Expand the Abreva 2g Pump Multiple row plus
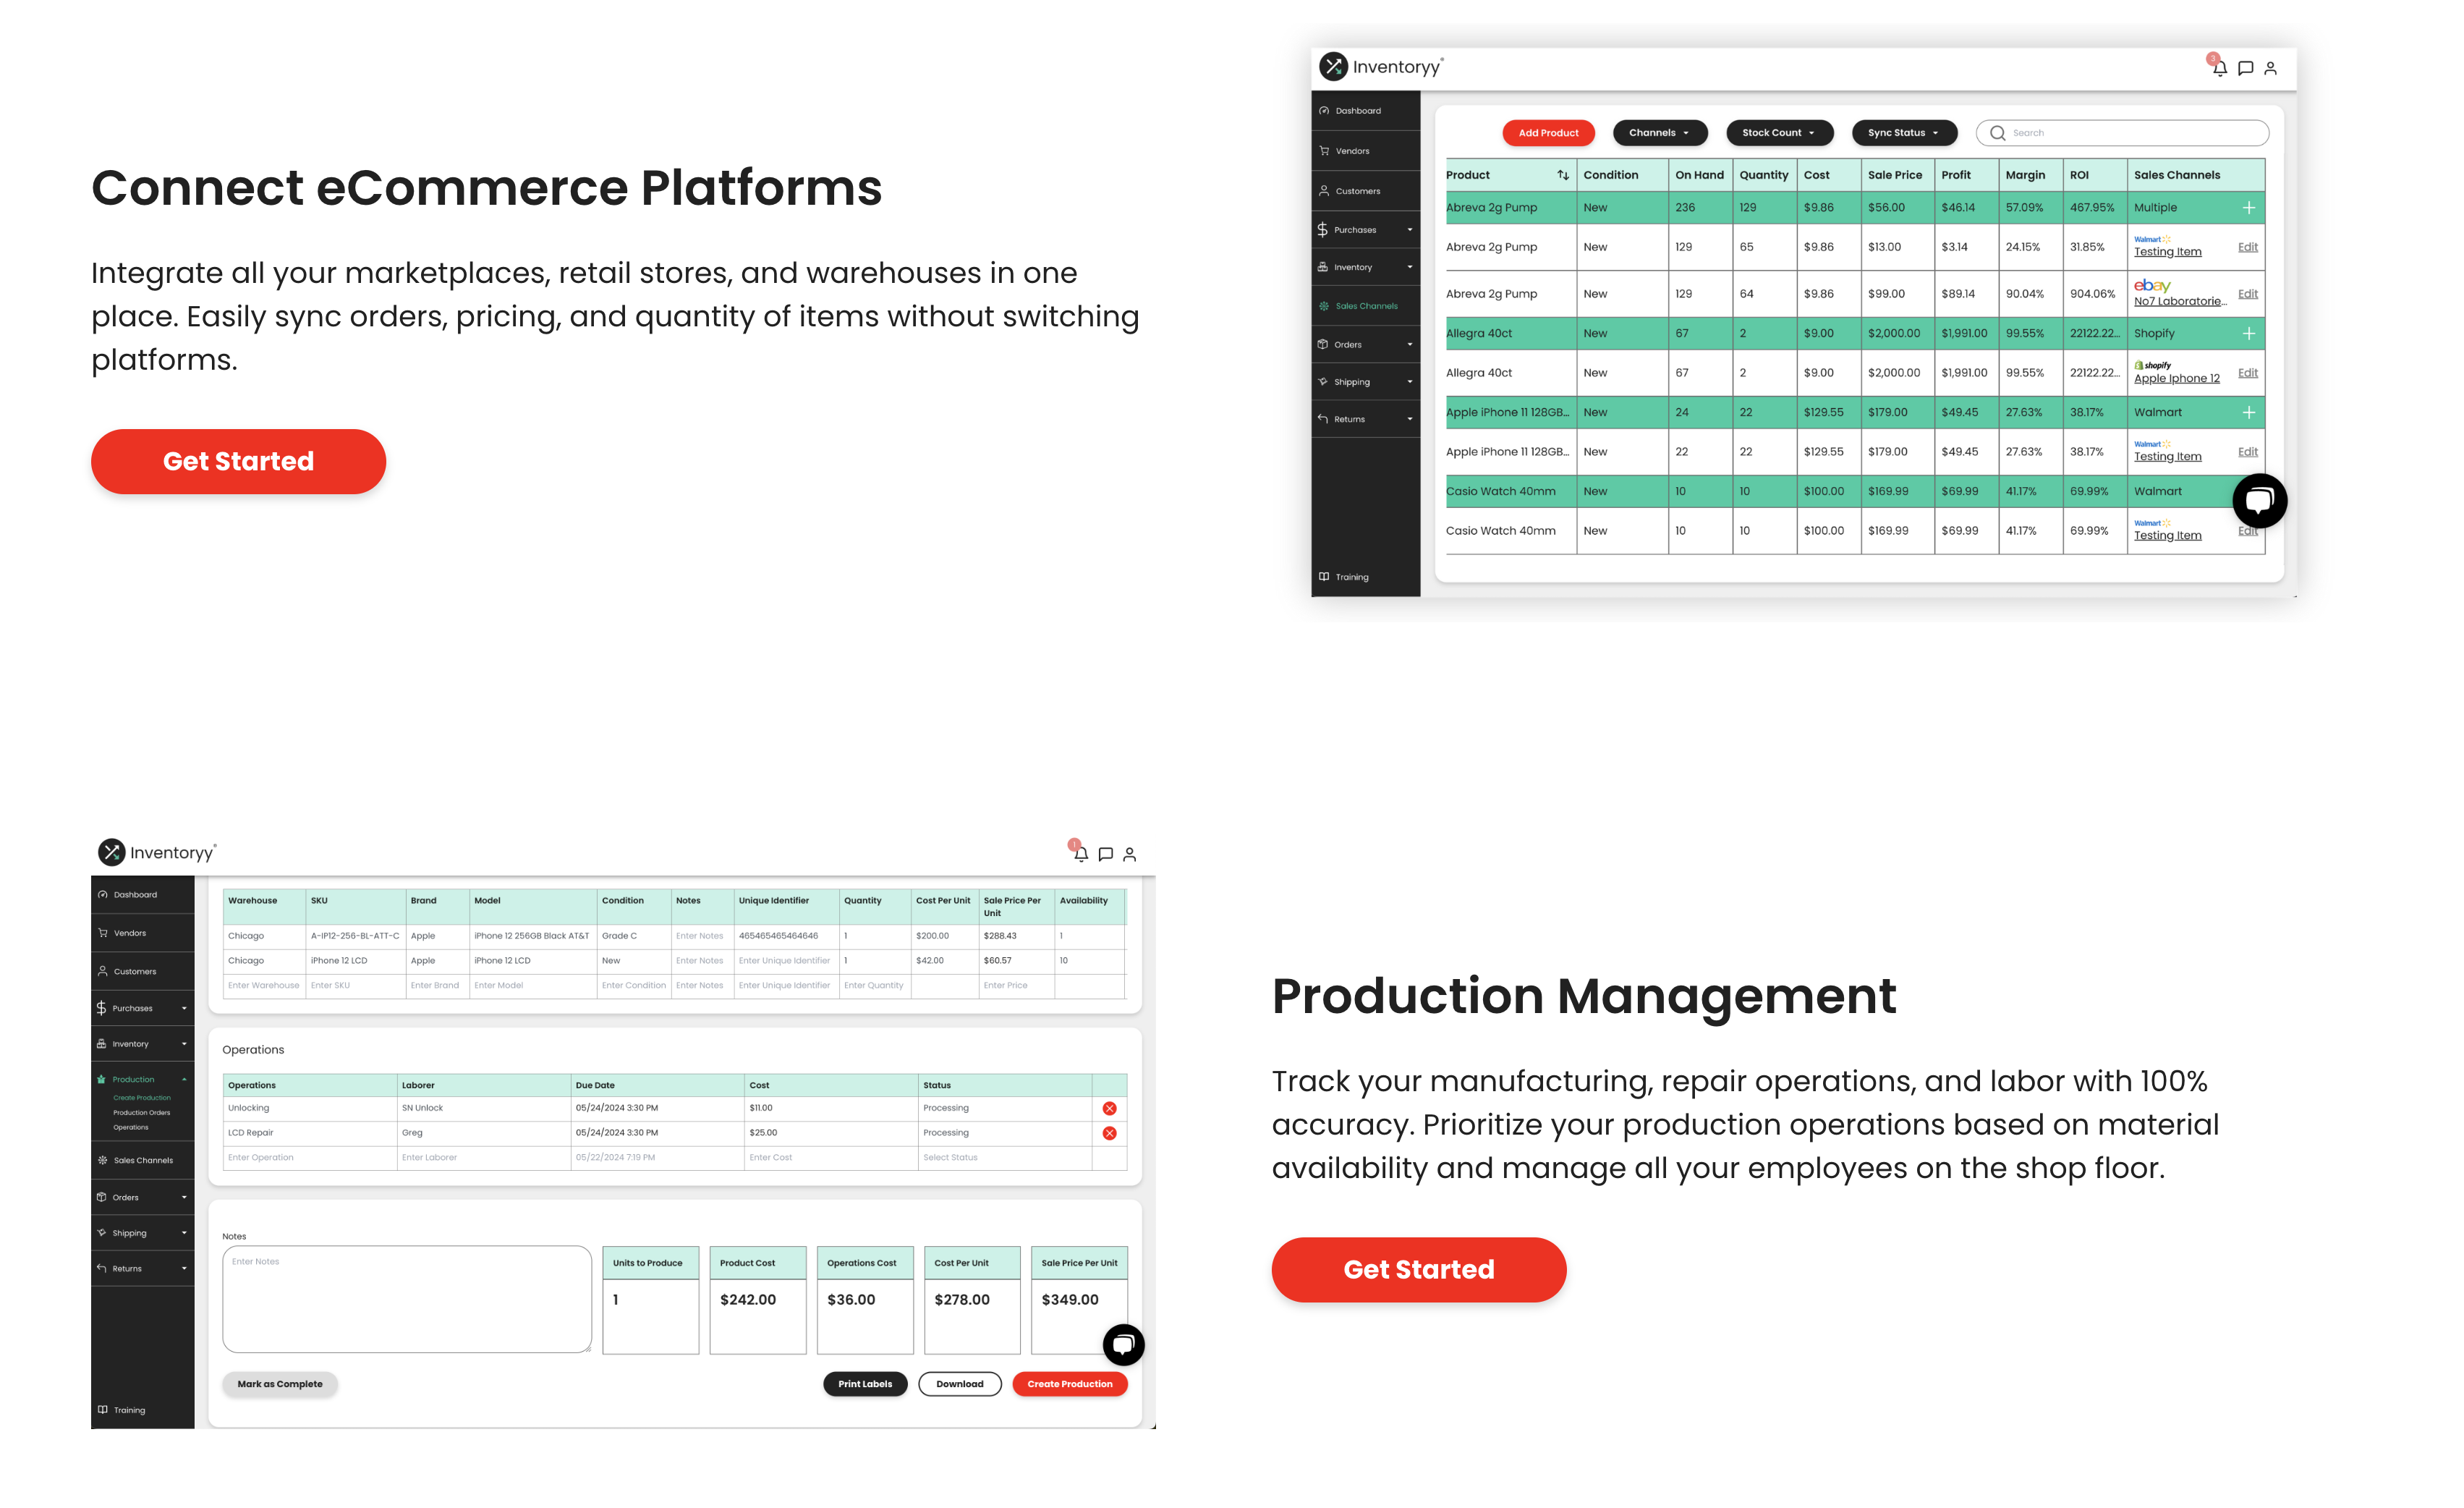The width and height of the screenshot is (2464, 1508). click(x=2248, y=208)
